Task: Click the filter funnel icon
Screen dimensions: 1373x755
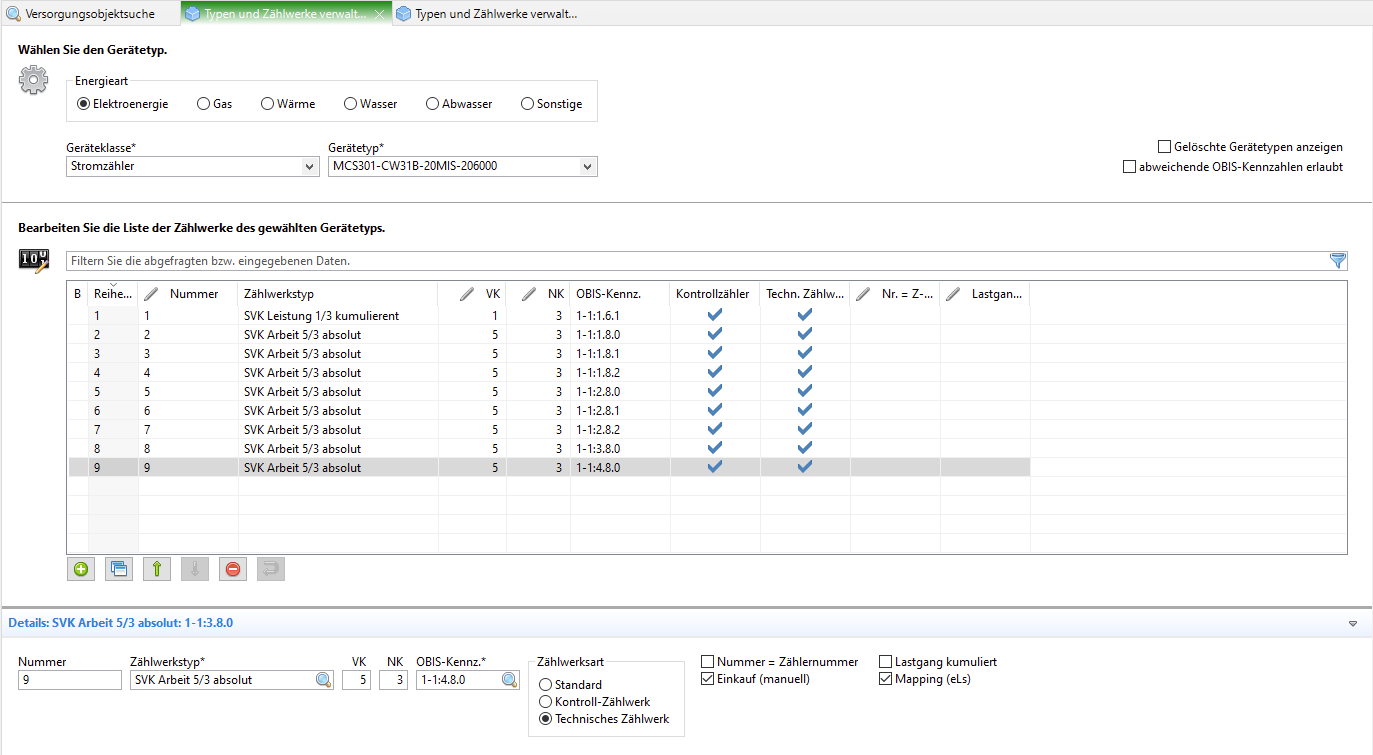Action: click(1338, 261)
